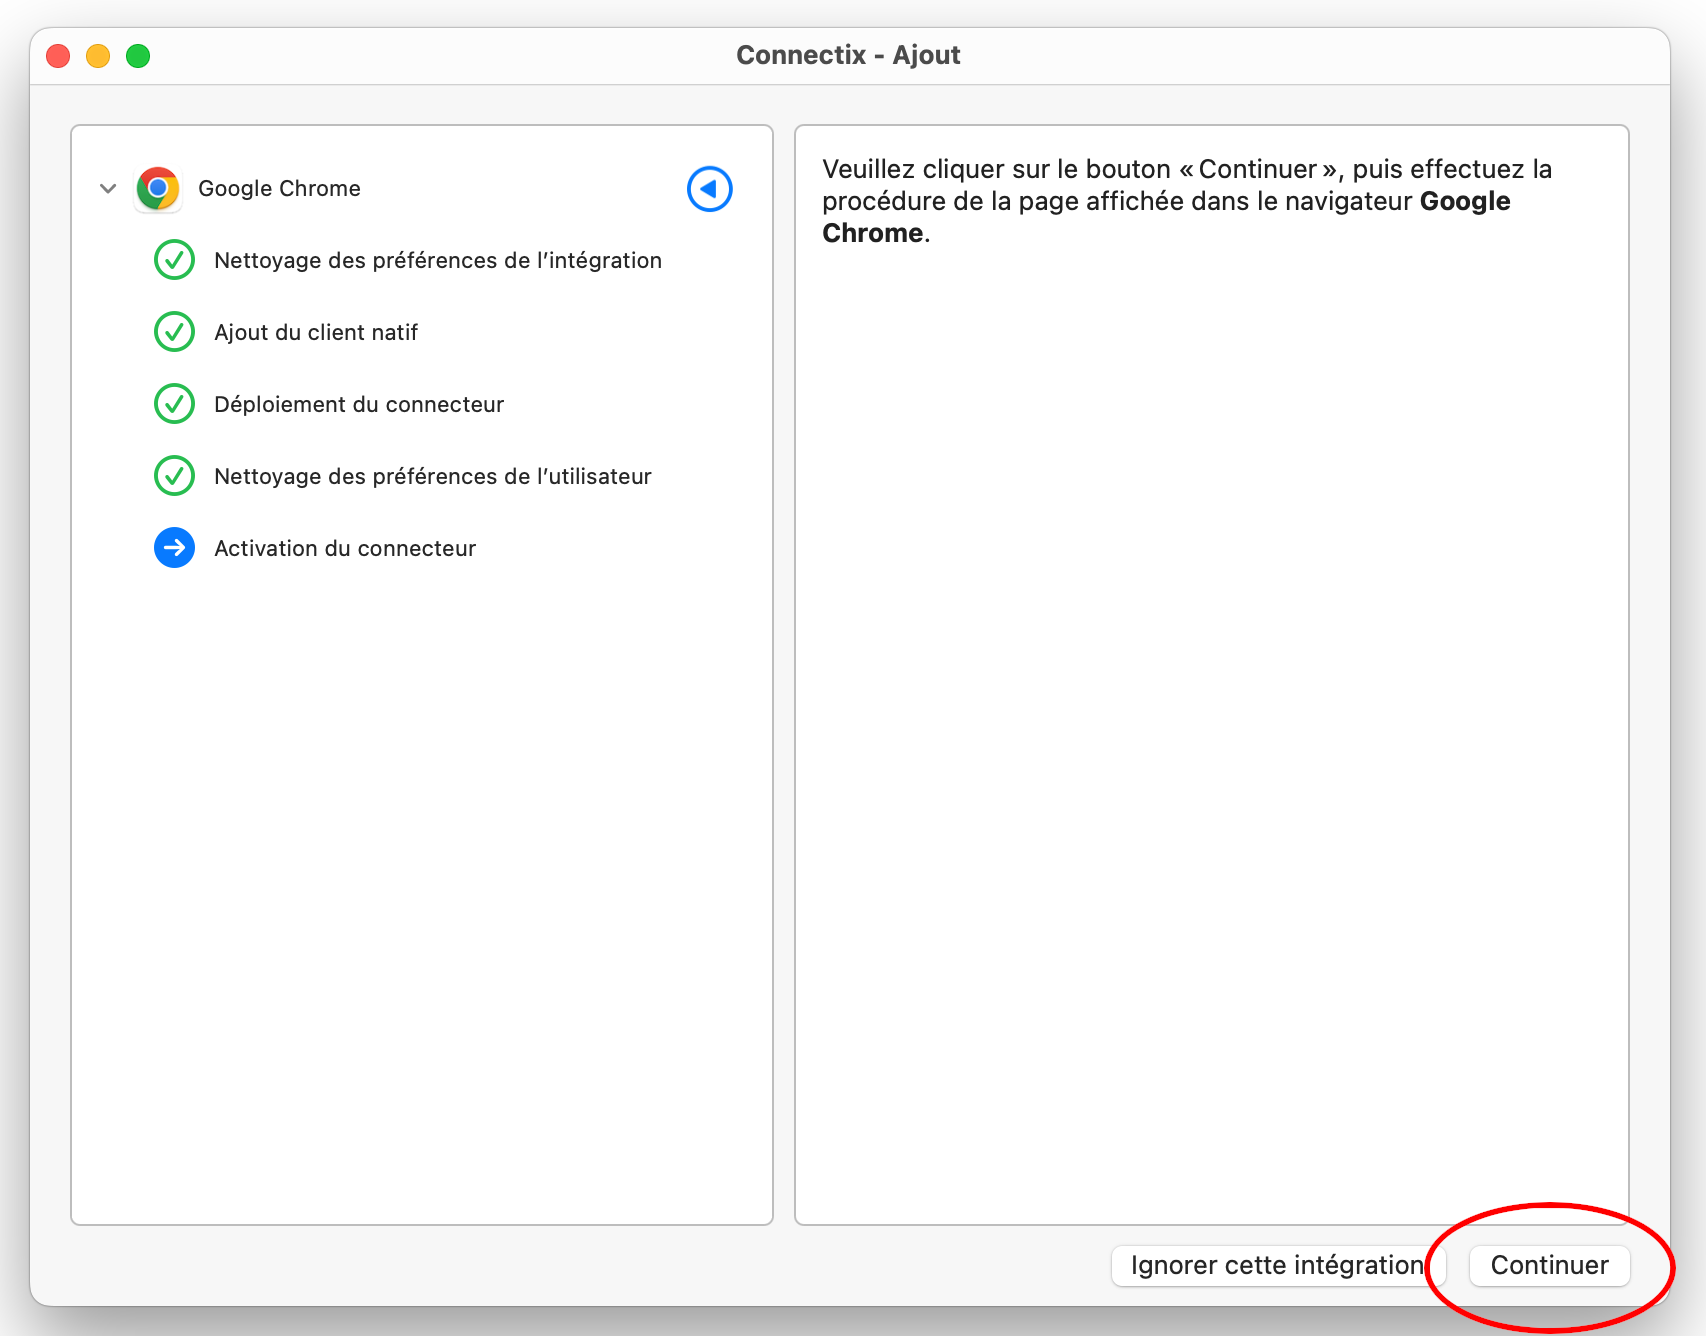Maximize the window using the green button
Viewport: 1706px width, 1336px height.
(x=138, y=56)
